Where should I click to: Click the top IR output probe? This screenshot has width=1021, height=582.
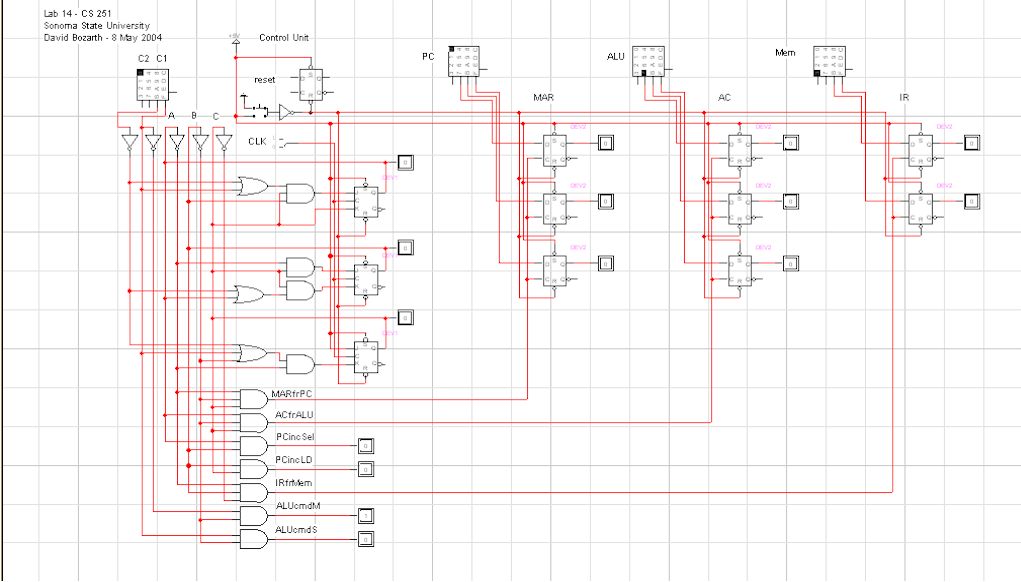tap(972, 143)
